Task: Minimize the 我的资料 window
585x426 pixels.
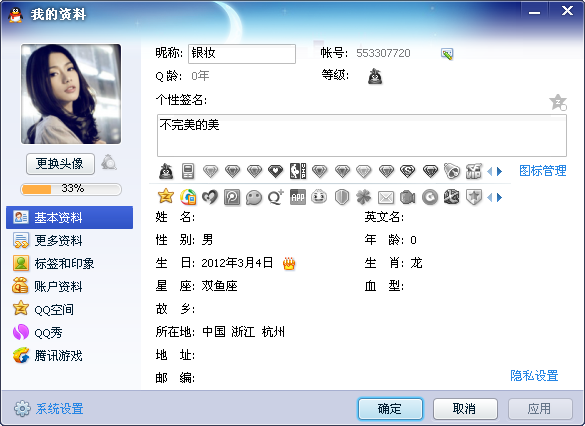Action: 534,13
